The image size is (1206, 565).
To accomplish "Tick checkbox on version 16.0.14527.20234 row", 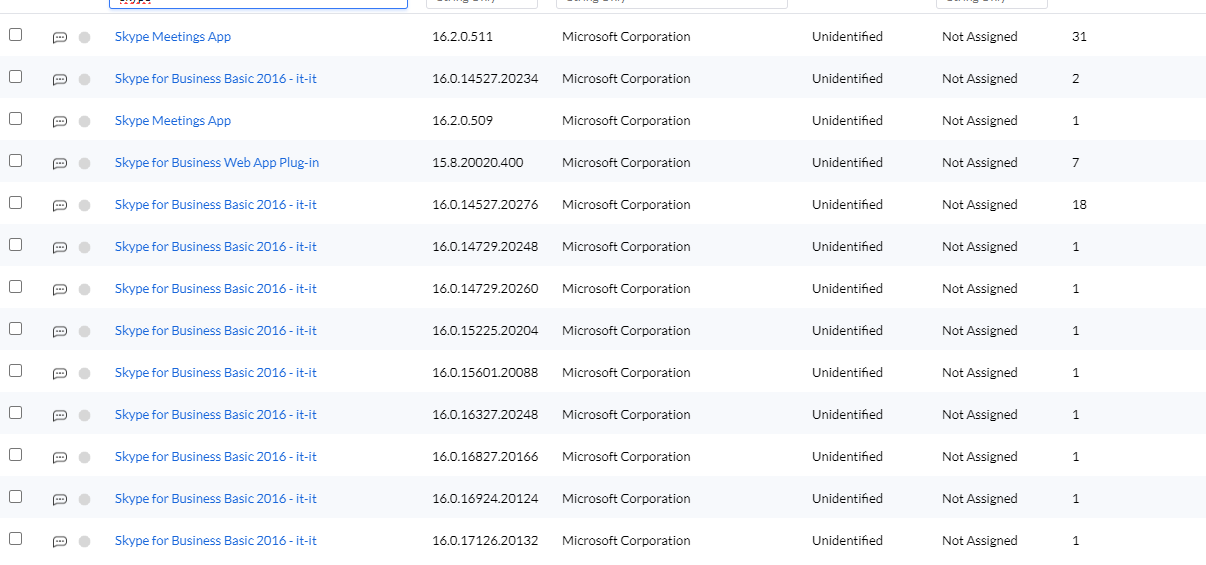I will click(x=15, y=76).
